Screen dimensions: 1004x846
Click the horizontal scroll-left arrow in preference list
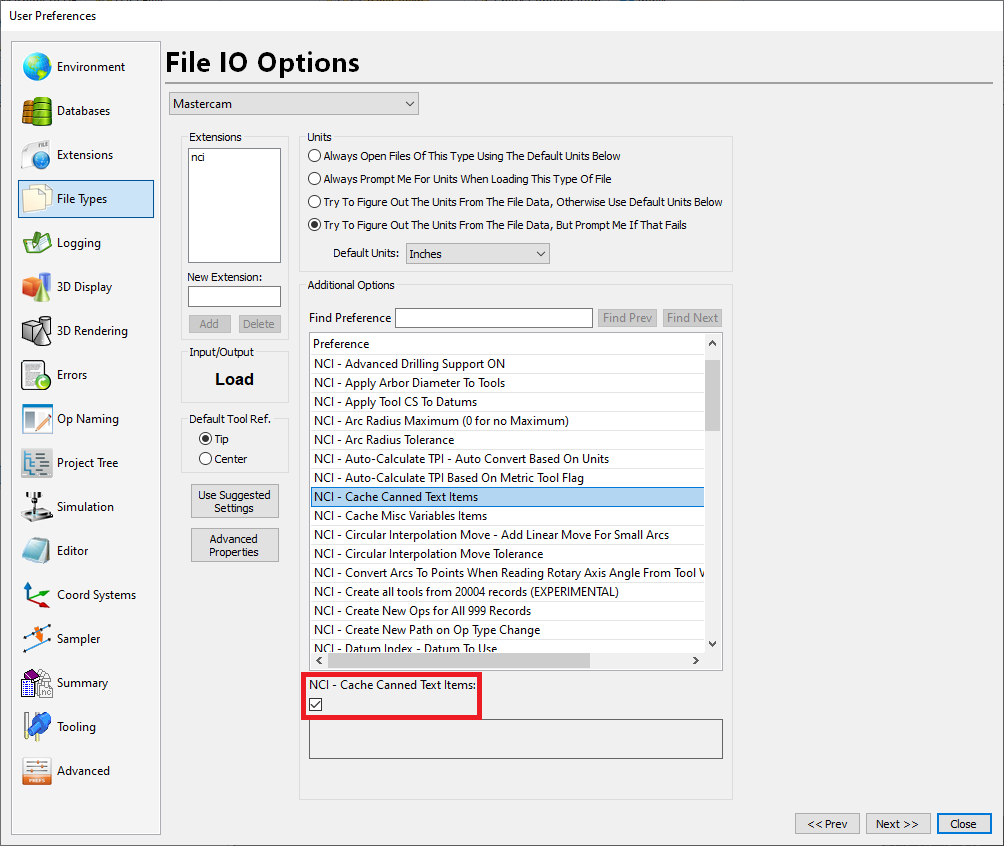coord(320,660)
